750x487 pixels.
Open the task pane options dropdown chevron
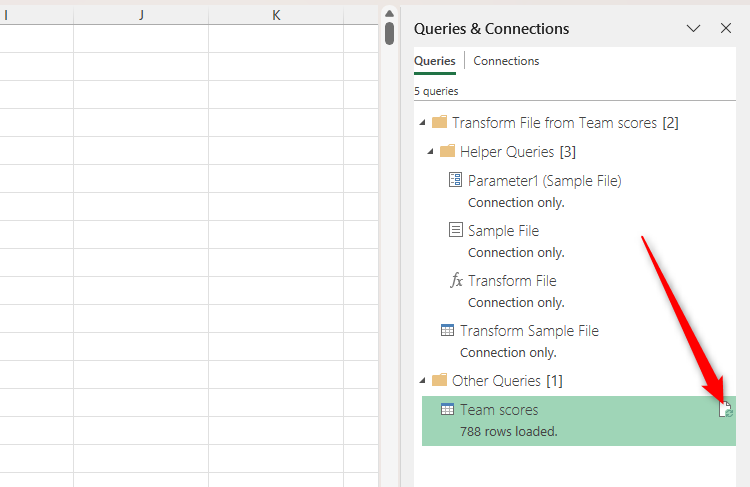tap(693, 29)
